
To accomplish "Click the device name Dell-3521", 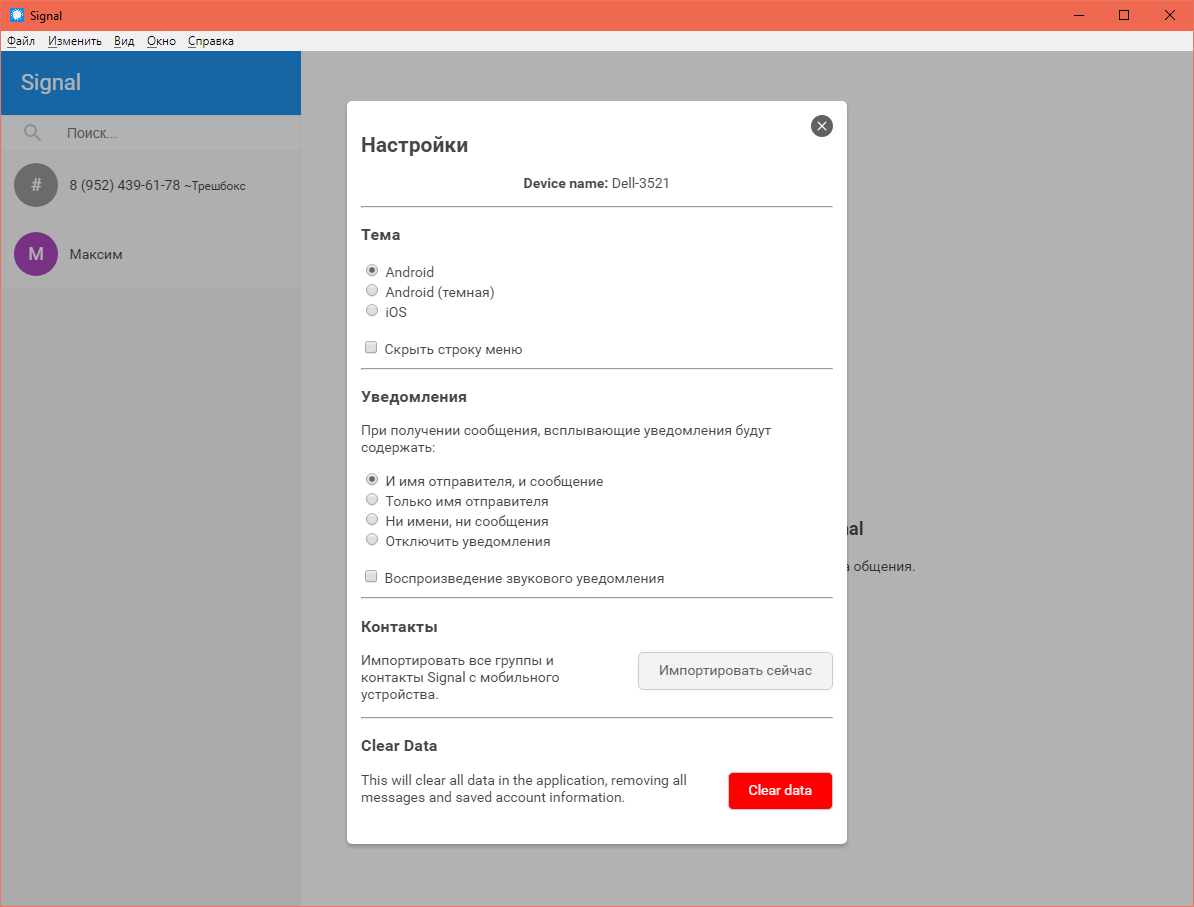I will pyautogui.click(x=640, y=184).
